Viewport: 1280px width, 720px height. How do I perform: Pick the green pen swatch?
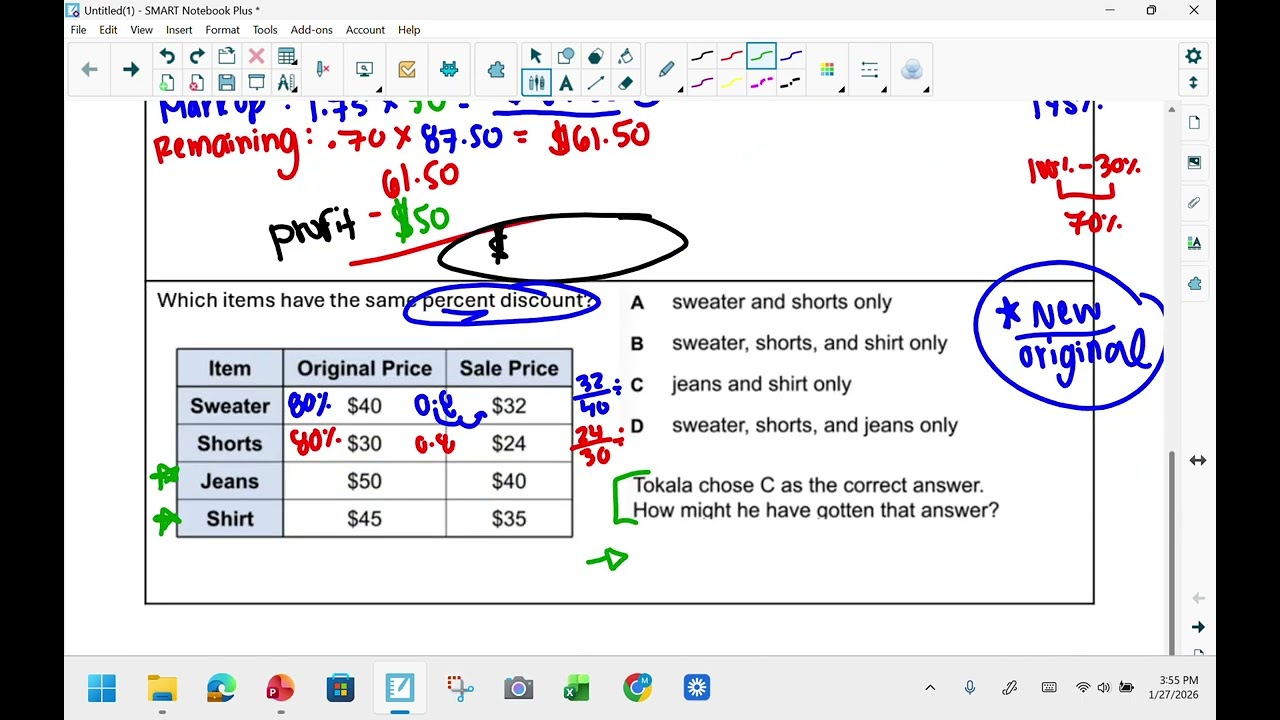[x=761, y=56]
